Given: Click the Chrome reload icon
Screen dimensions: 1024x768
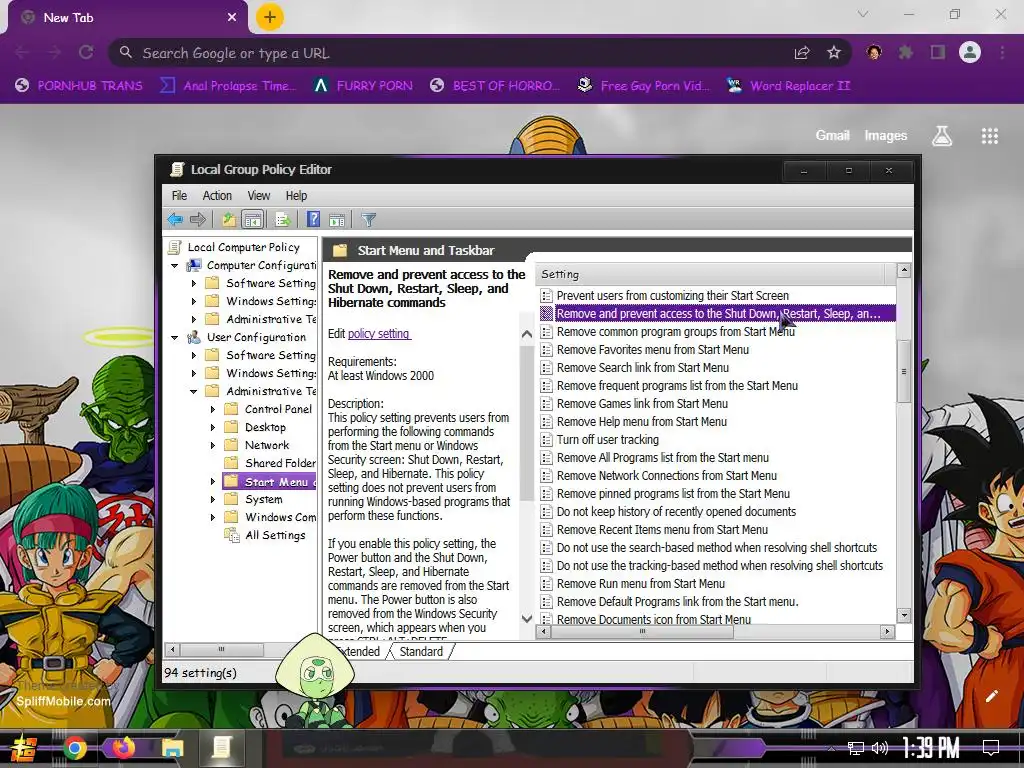Looking at the screenshot, I should pos(86,52).
